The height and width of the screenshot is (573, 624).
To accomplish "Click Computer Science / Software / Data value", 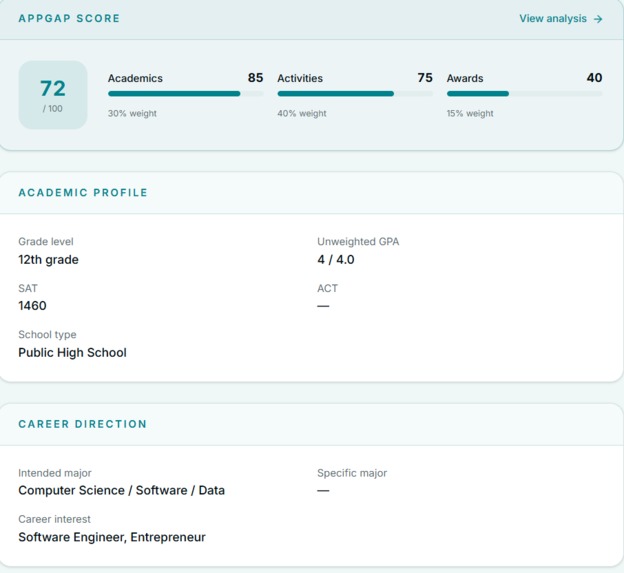I will coord(121,490).
